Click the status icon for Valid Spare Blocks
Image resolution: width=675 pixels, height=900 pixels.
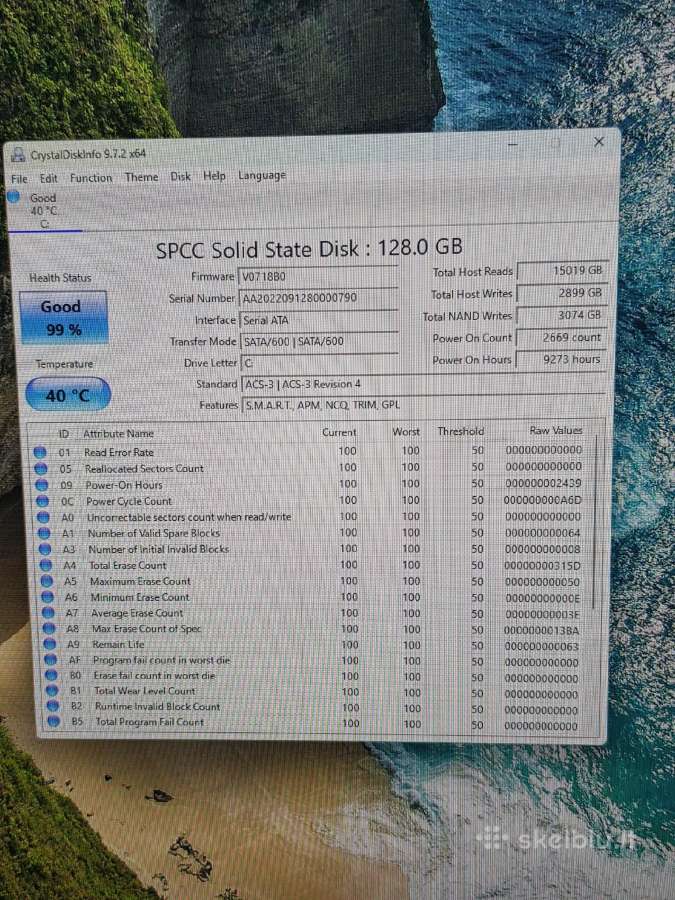click(44, 533)
